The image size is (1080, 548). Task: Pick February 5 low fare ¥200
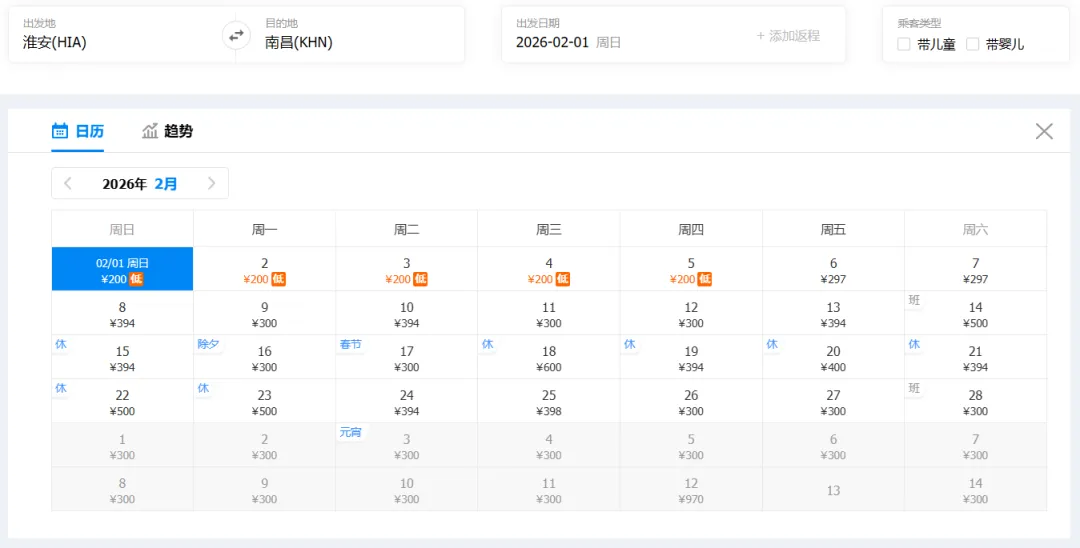pyautogui.click(x=691, y=268)
